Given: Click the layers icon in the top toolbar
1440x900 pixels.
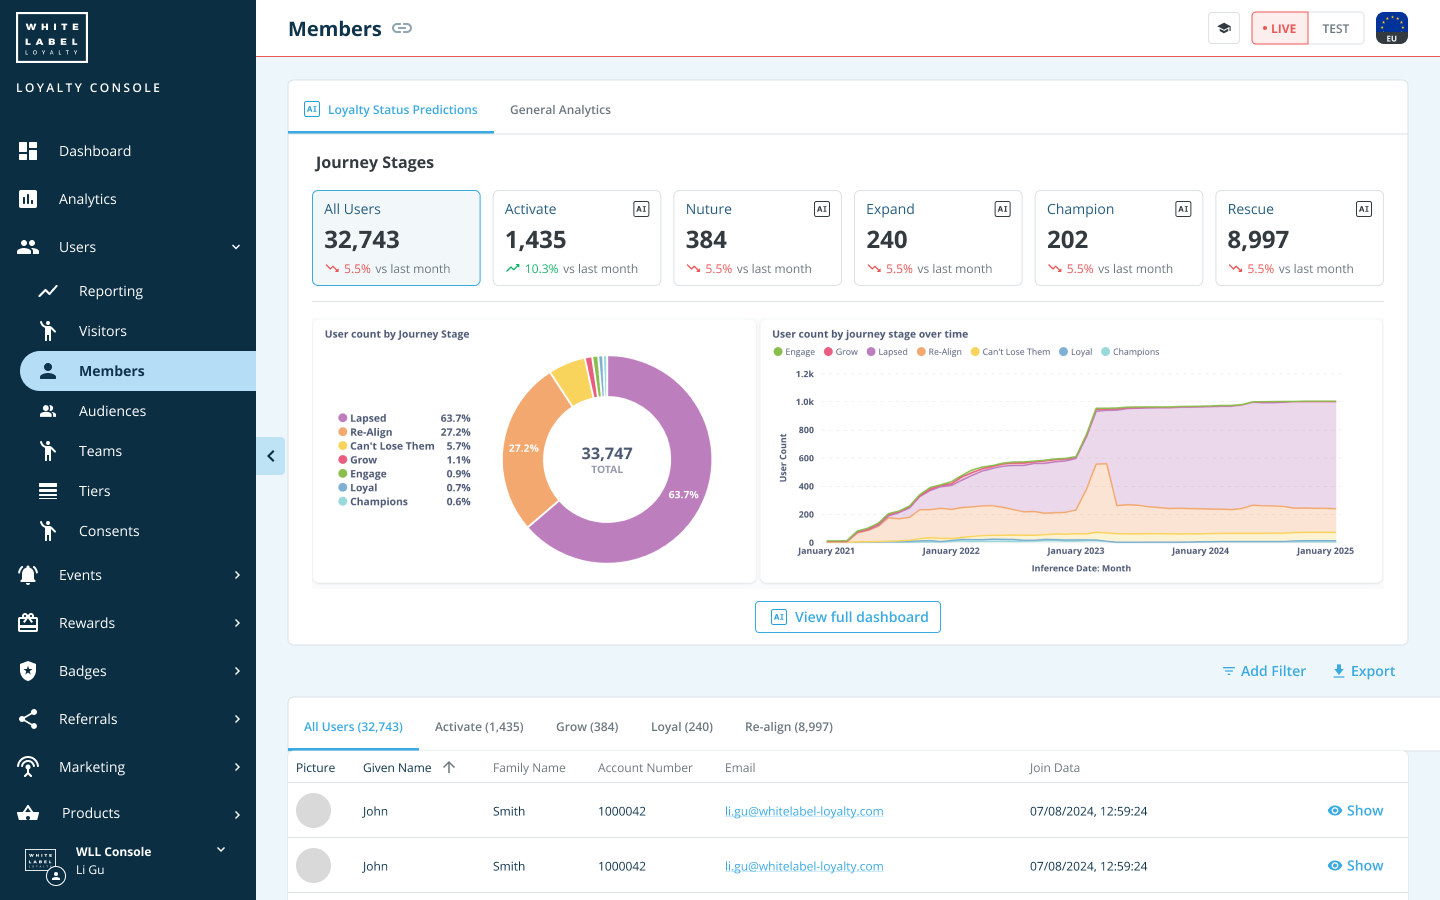Looking at the screenshot, I should [x=1223, y=28].
